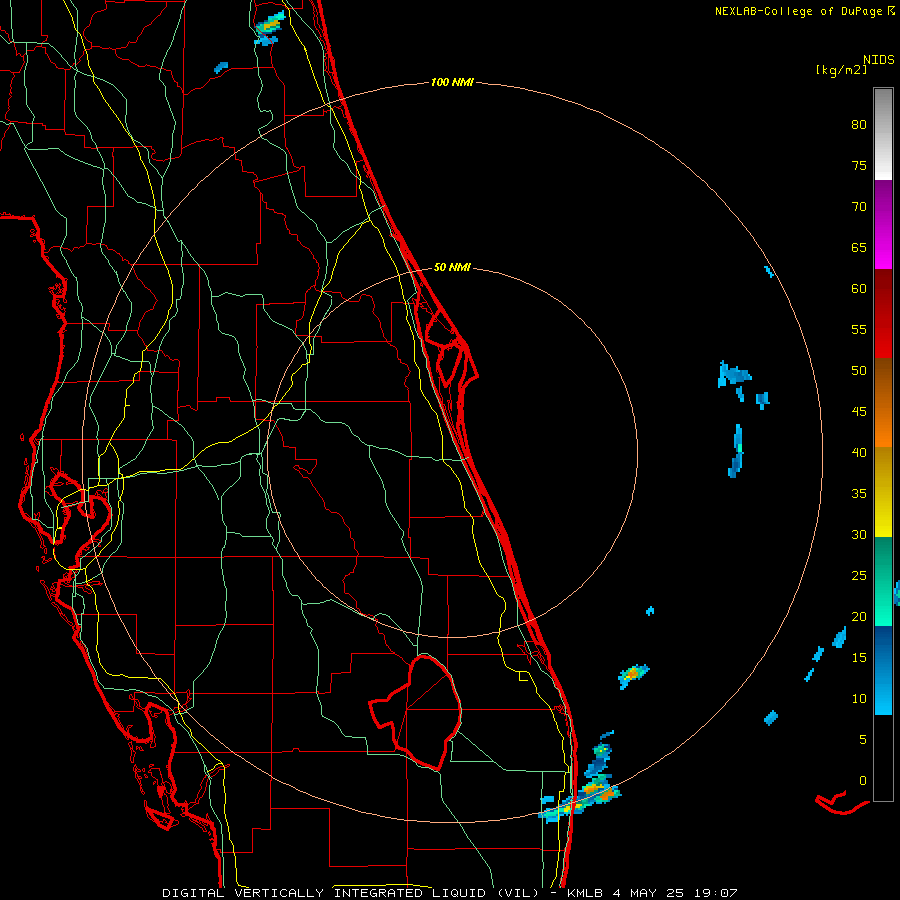Click the 0 value on the scale
The image size is (900, 900).
pyautogui.click(x=863, y=781)
